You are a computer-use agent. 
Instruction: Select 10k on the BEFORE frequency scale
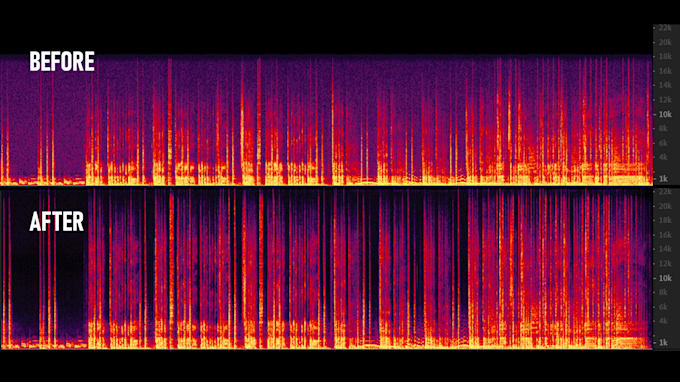click(x=665, y=114)
